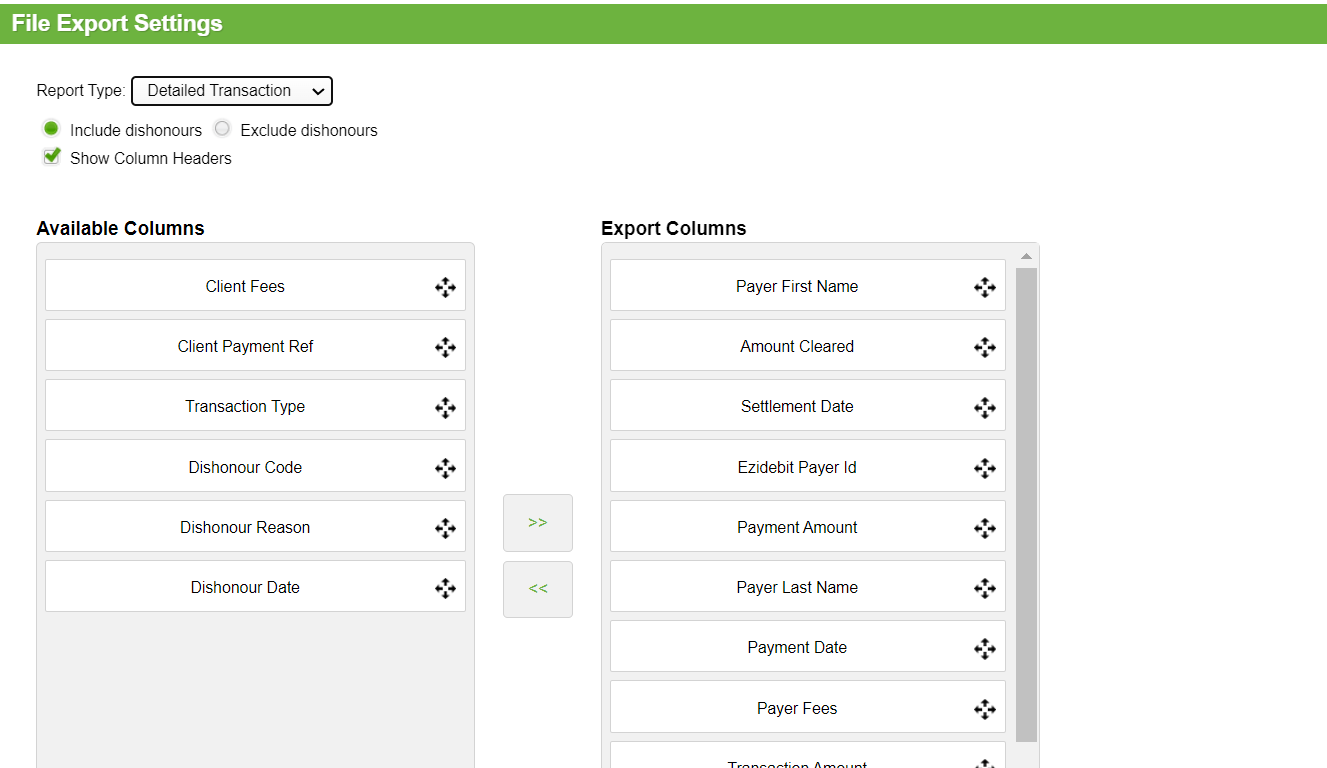Viewport: 1327px width, 768px height.
Task: Click the Transaction Type column label
Action: 245,407
